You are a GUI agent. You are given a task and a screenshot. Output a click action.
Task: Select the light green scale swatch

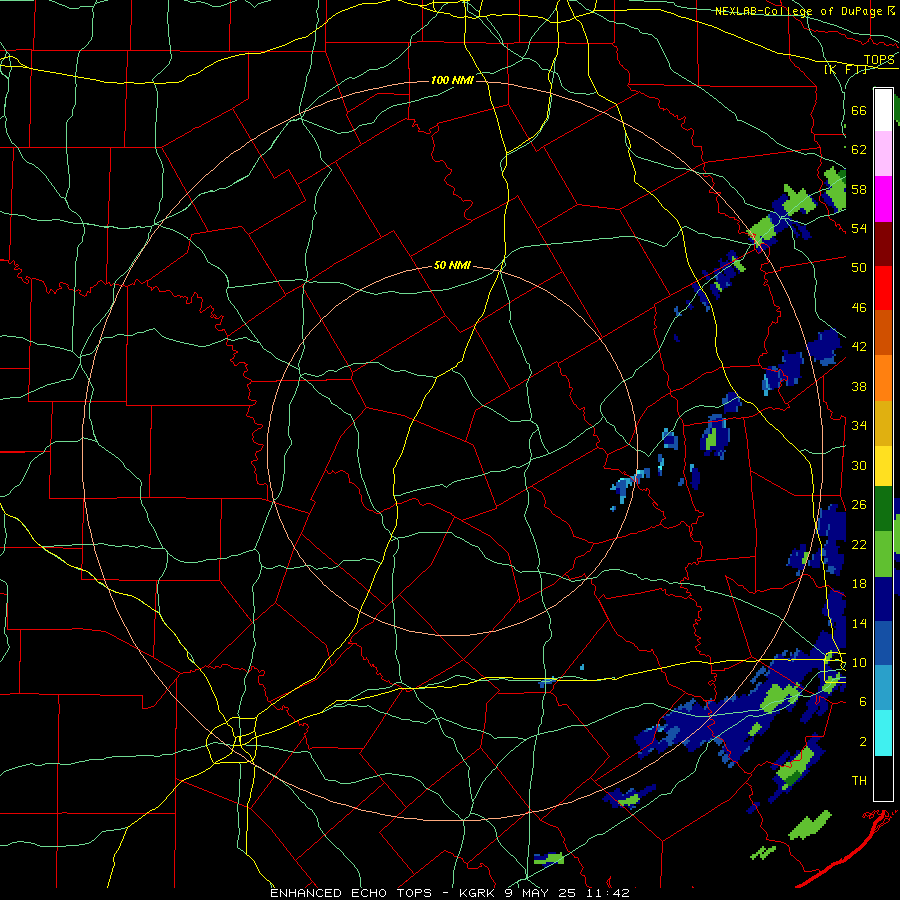(x=883, y=554)
